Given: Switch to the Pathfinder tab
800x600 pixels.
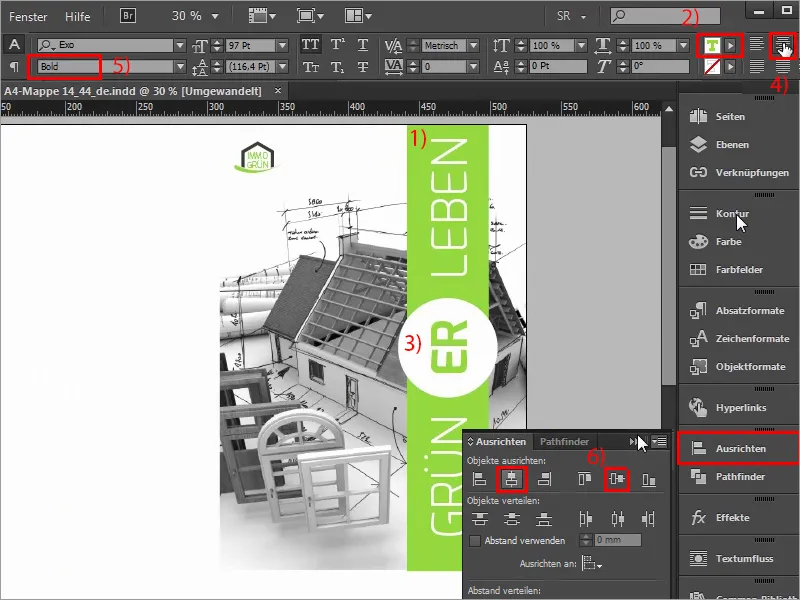Looking at the screenshot, I should click(x=565, y=442).
